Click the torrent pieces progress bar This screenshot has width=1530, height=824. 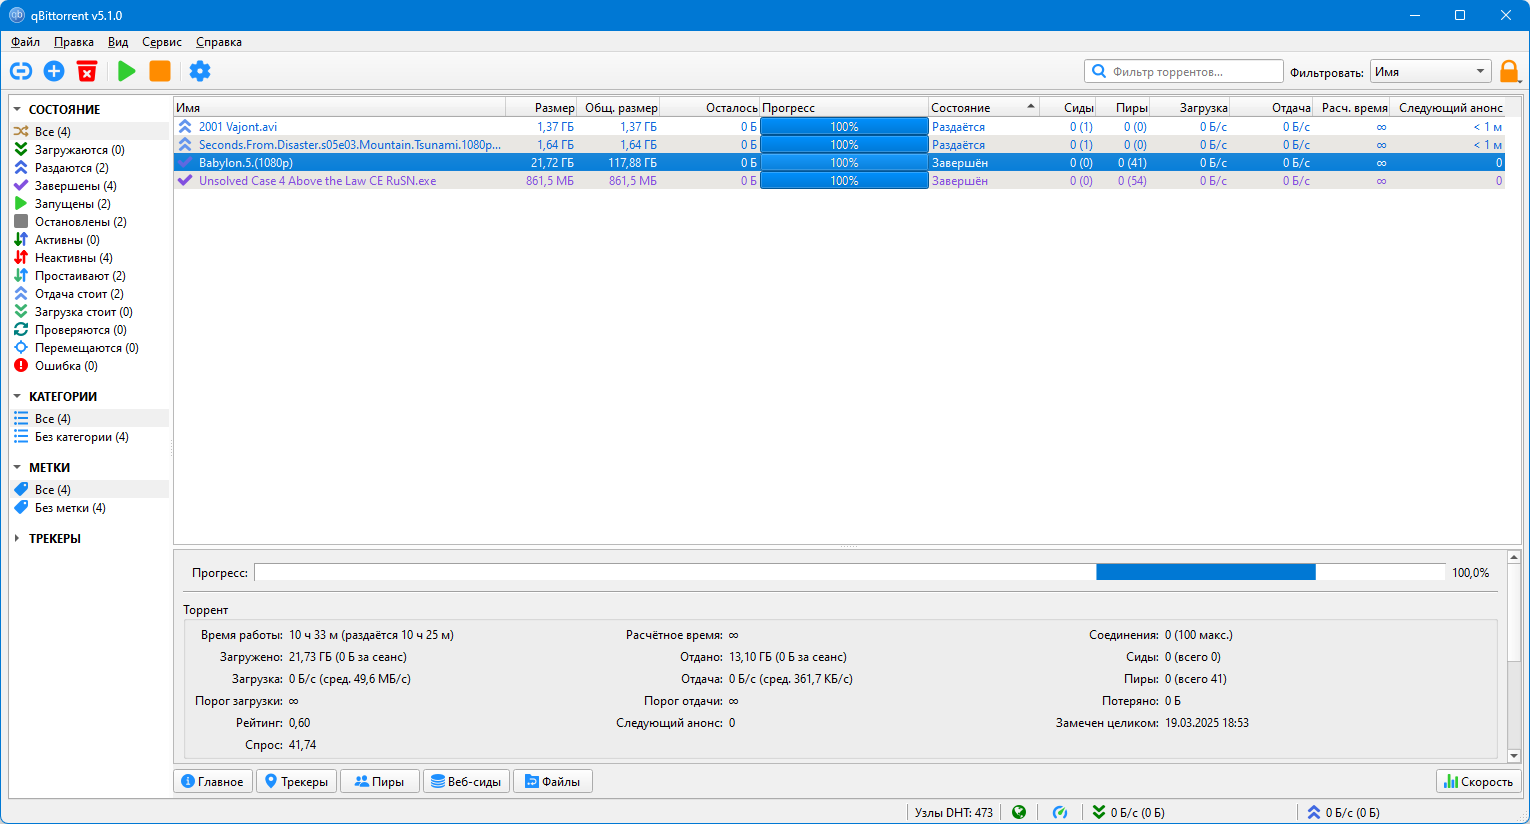[849, 572]
